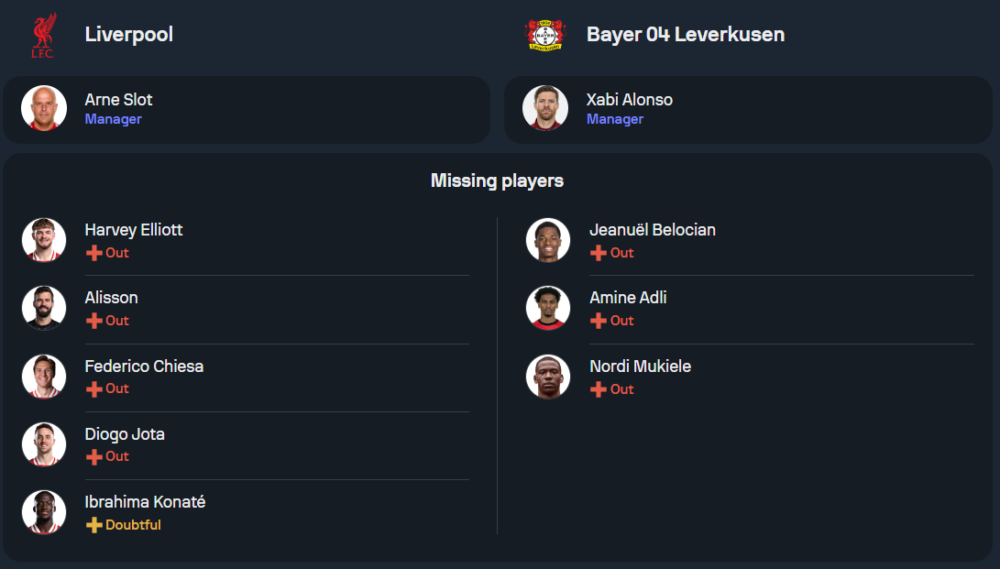Open the Bayer 04 Leverkusen team link
Screen dimensions: 1000x569
point(685,34)
